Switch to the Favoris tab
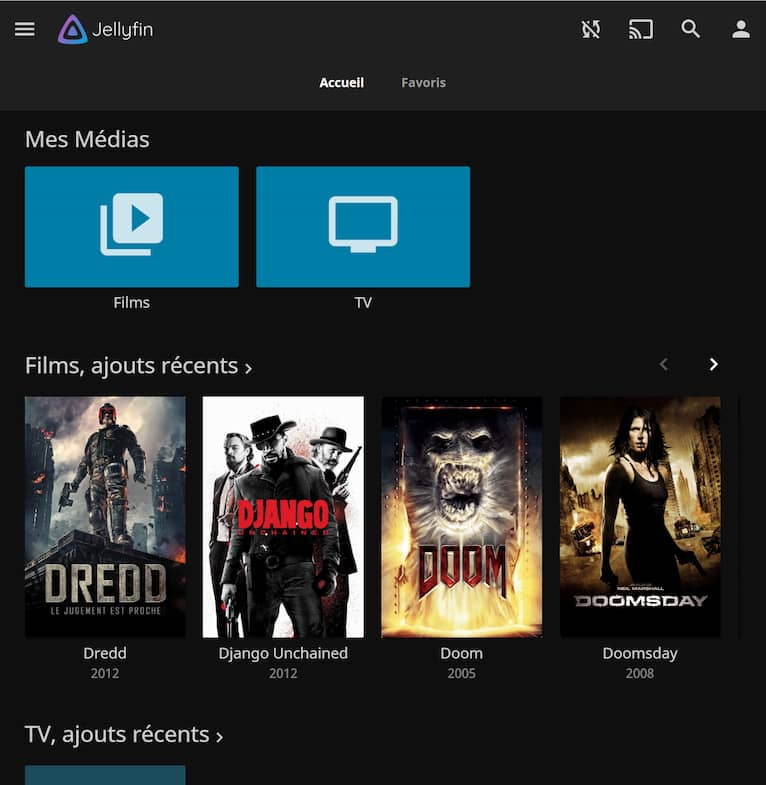Screen dimensions: 766x785 pyautogui.click(x=423, y=83)
